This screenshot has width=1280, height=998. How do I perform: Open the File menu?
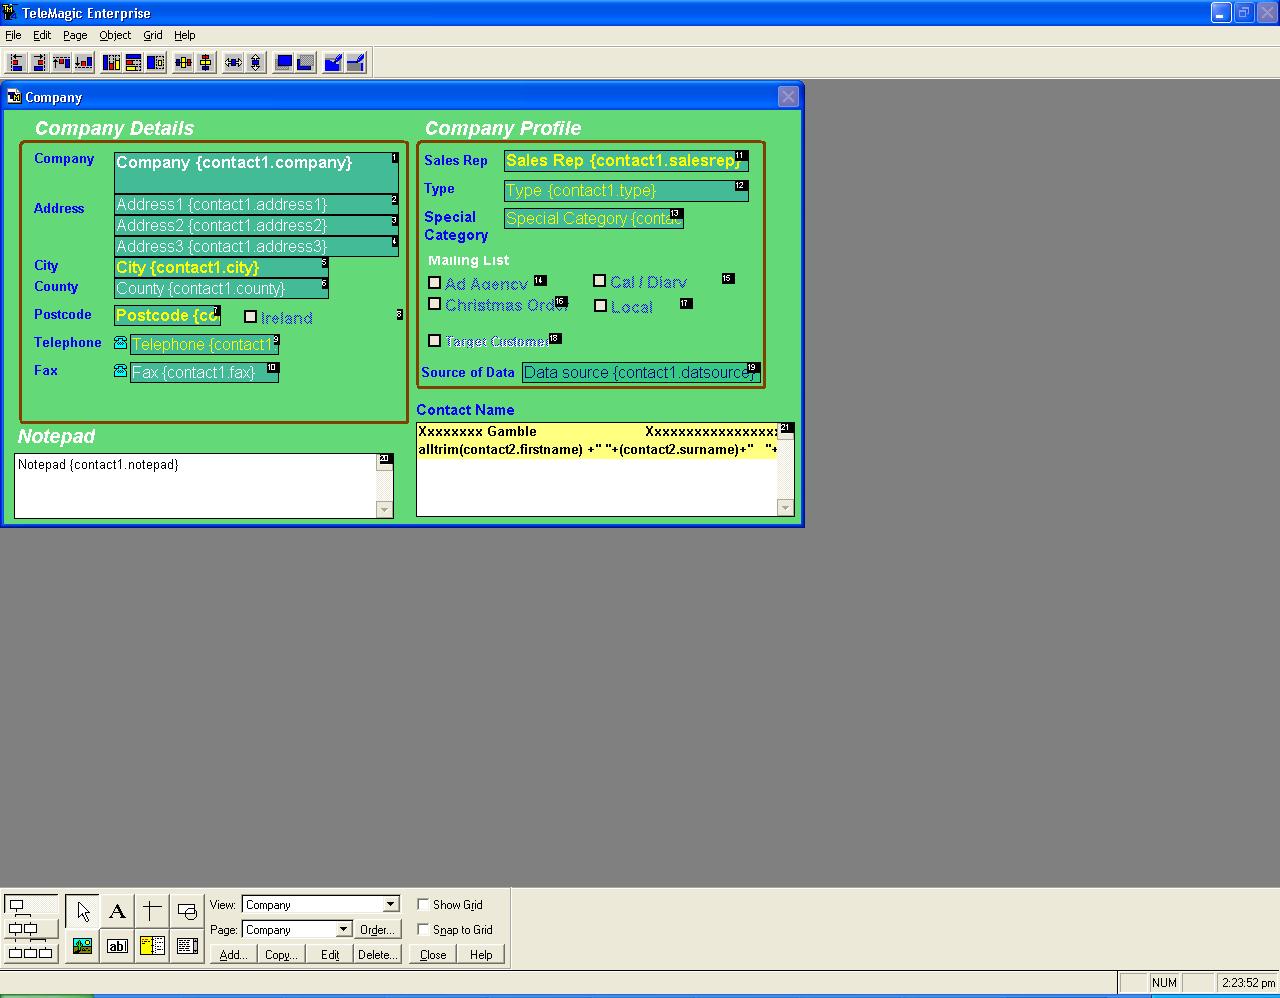coord(13,35)
